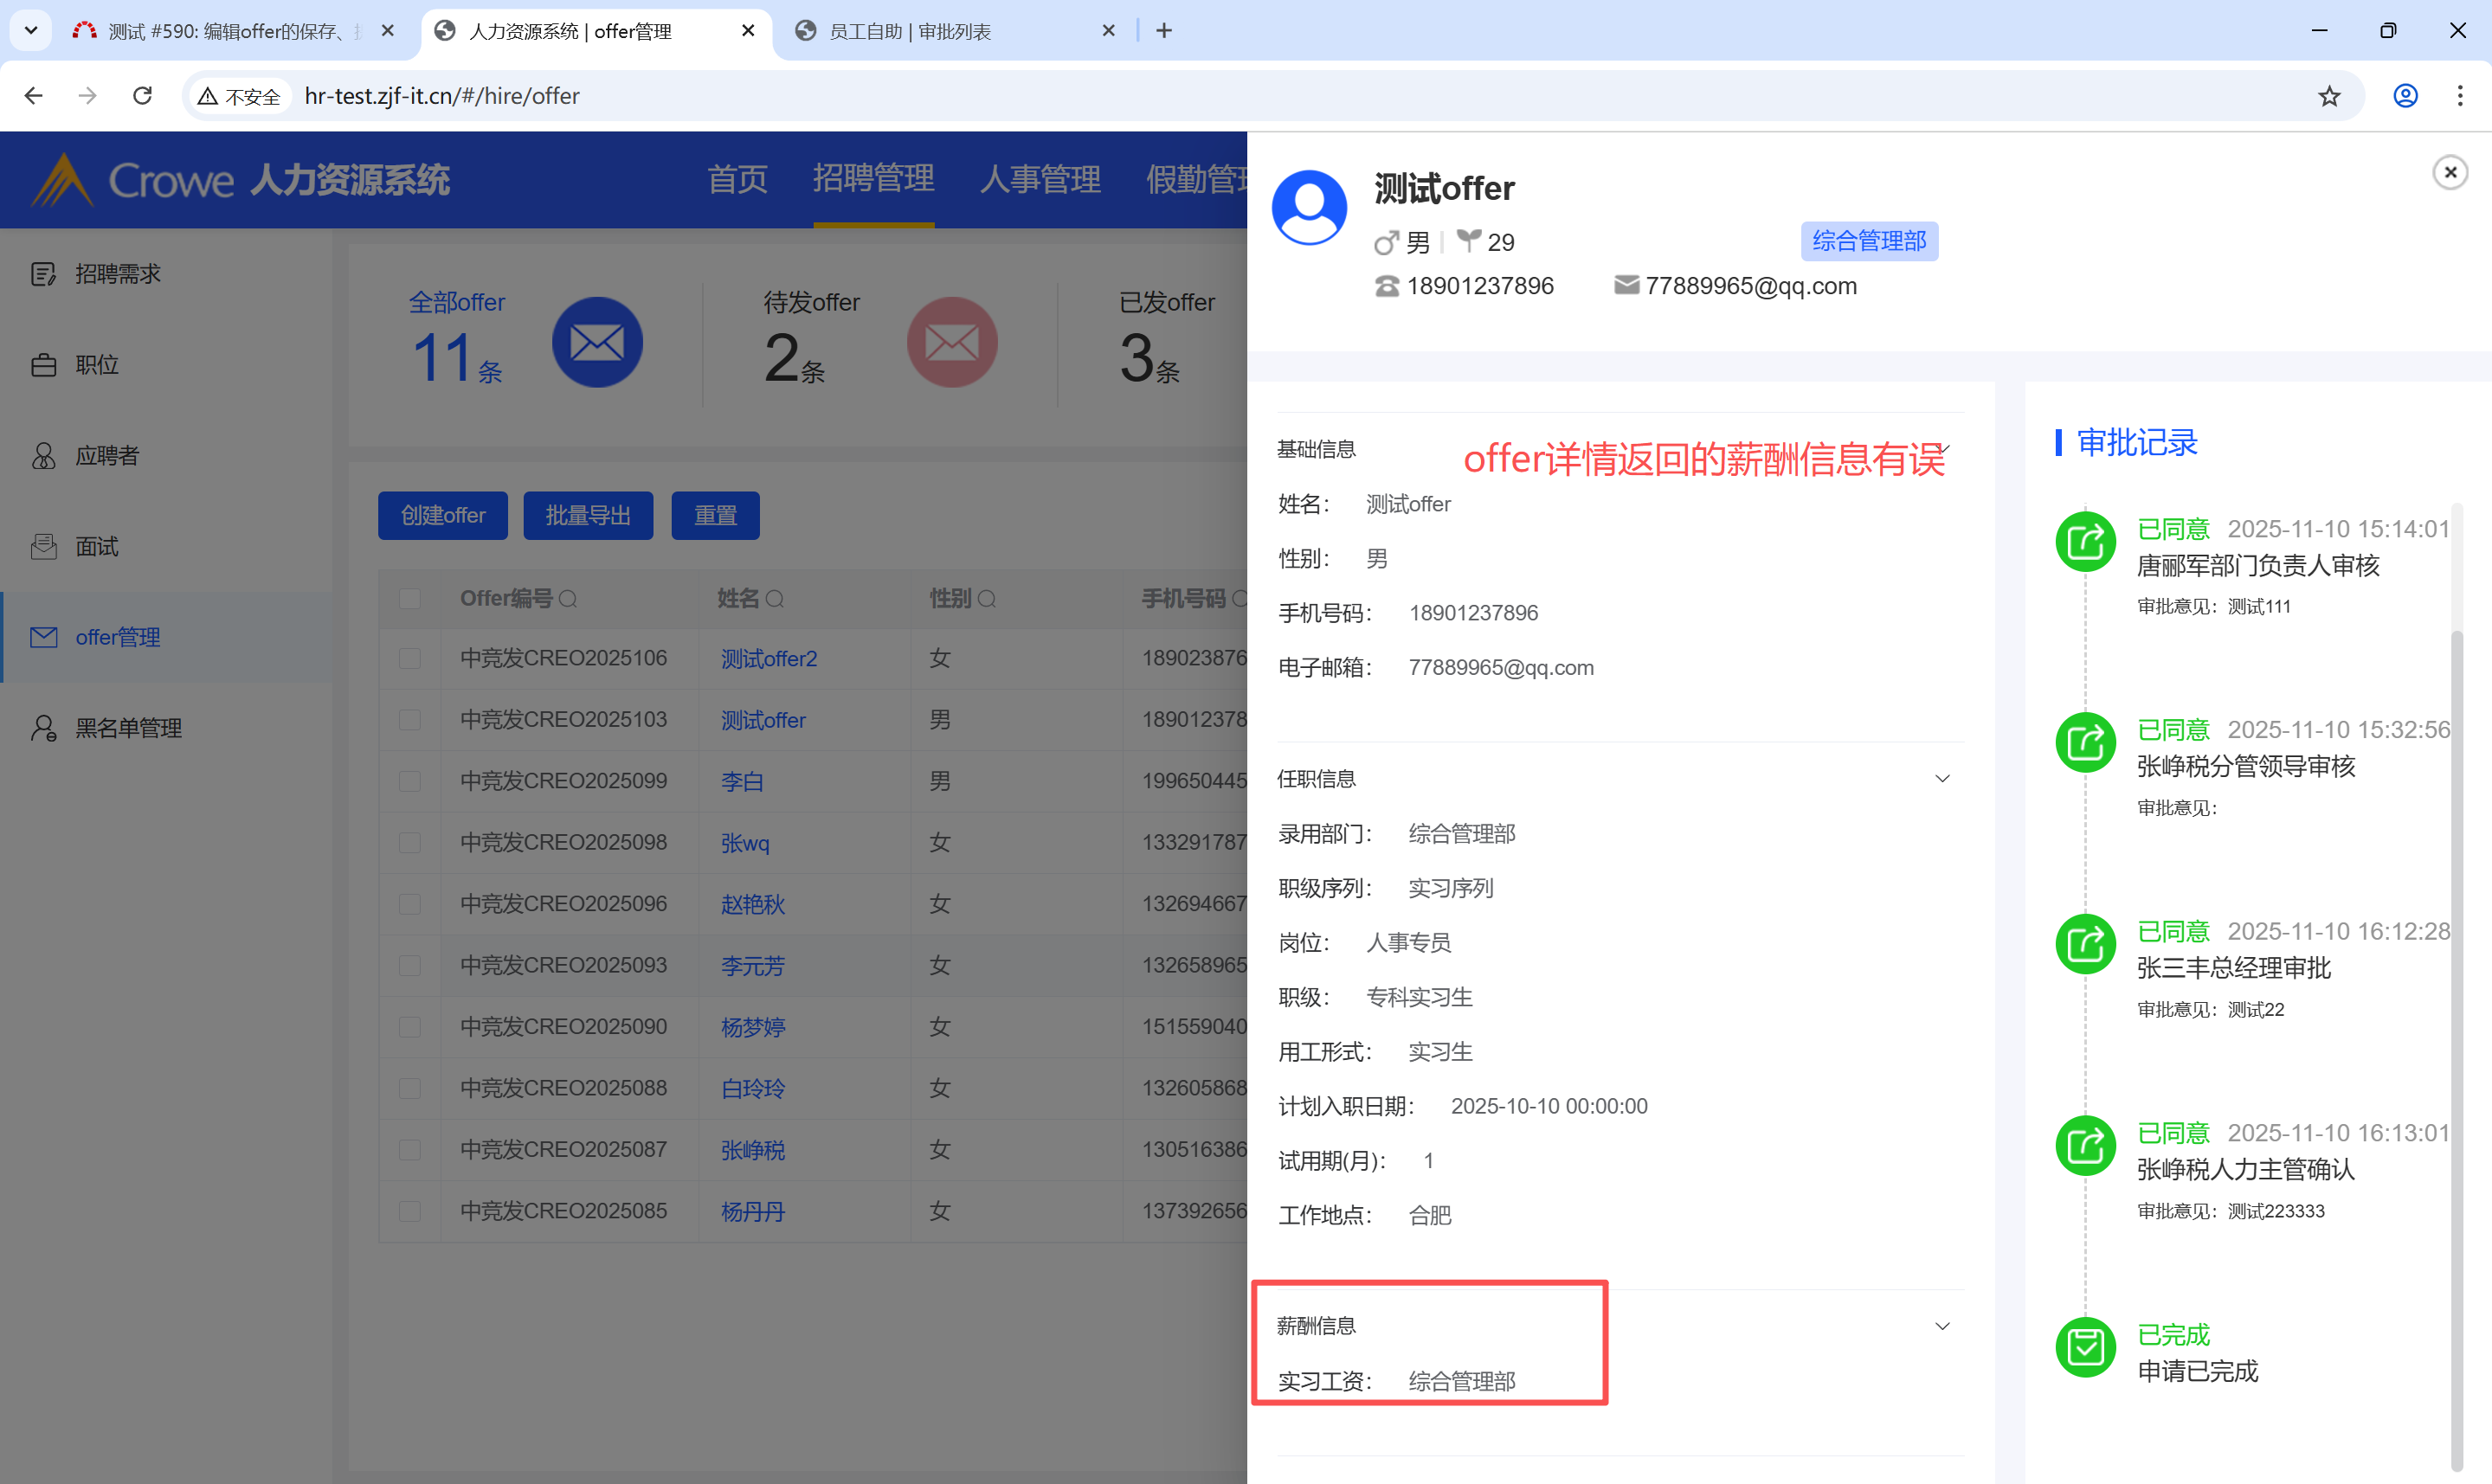The width and height of the screenshot is (2492, 1484).
Task: Click the search icon beside 性别 header
Action: (x=986, y=599)
